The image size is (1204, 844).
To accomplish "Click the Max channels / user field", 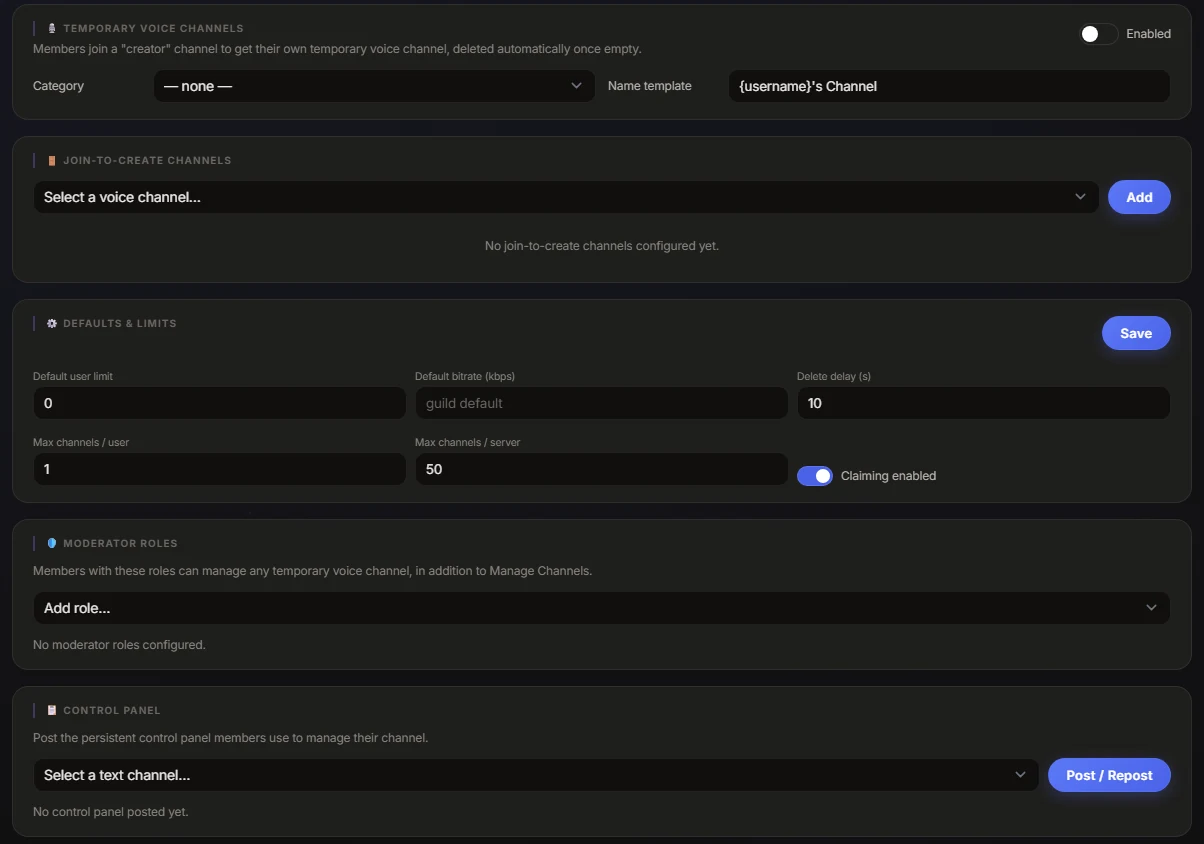I will pos(219,469).
